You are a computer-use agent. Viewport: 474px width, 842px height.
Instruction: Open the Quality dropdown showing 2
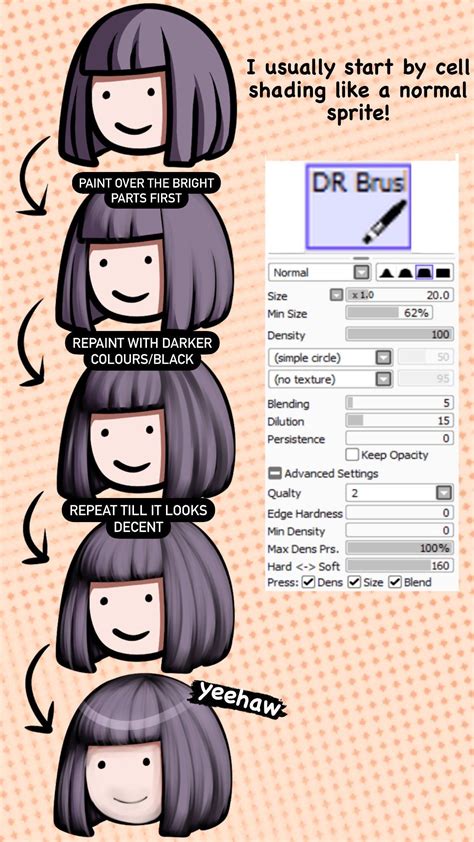click(x=400, y=492)
